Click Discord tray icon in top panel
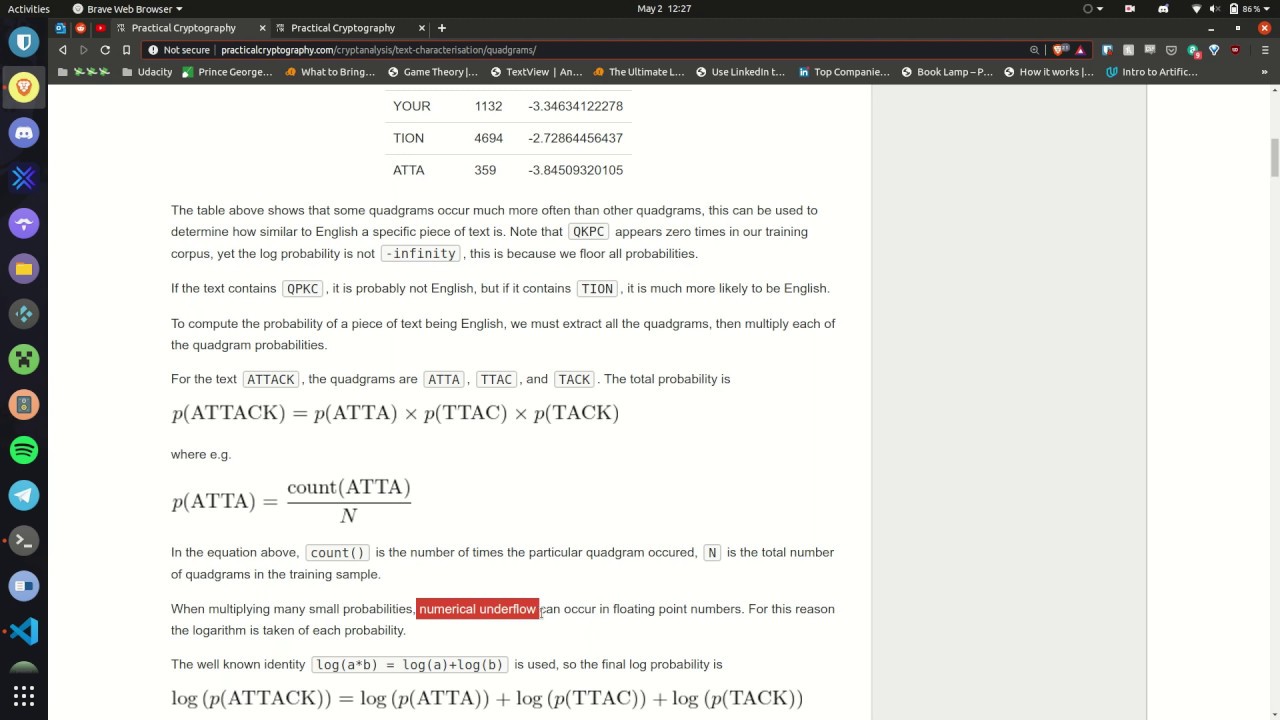Viewport: 1280px width, 720px height. 1163,9
